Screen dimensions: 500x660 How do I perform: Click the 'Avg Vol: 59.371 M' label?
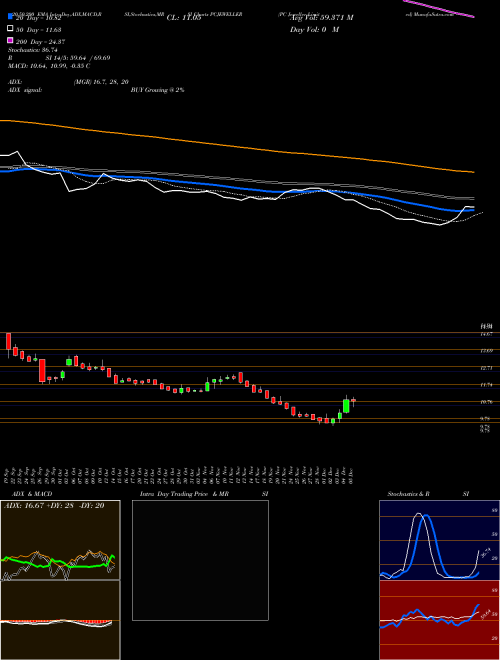coord(322,18)
